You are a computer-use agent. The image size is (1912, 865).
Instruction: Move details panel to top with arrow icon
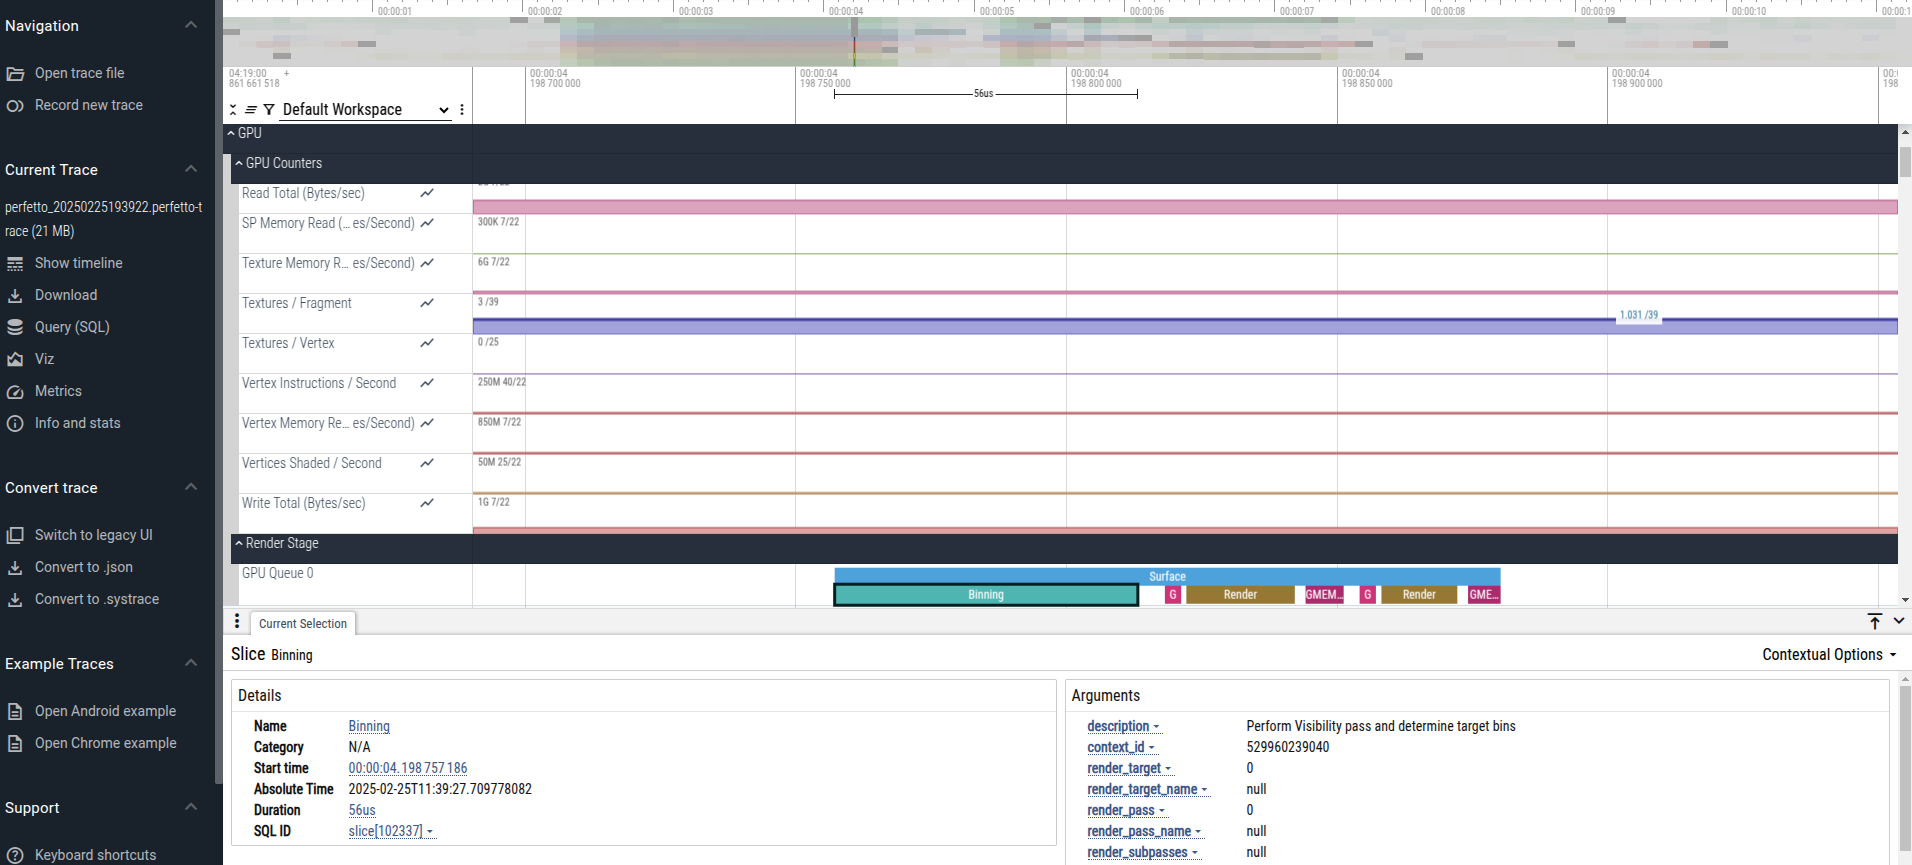click(x=1875, y=622)
